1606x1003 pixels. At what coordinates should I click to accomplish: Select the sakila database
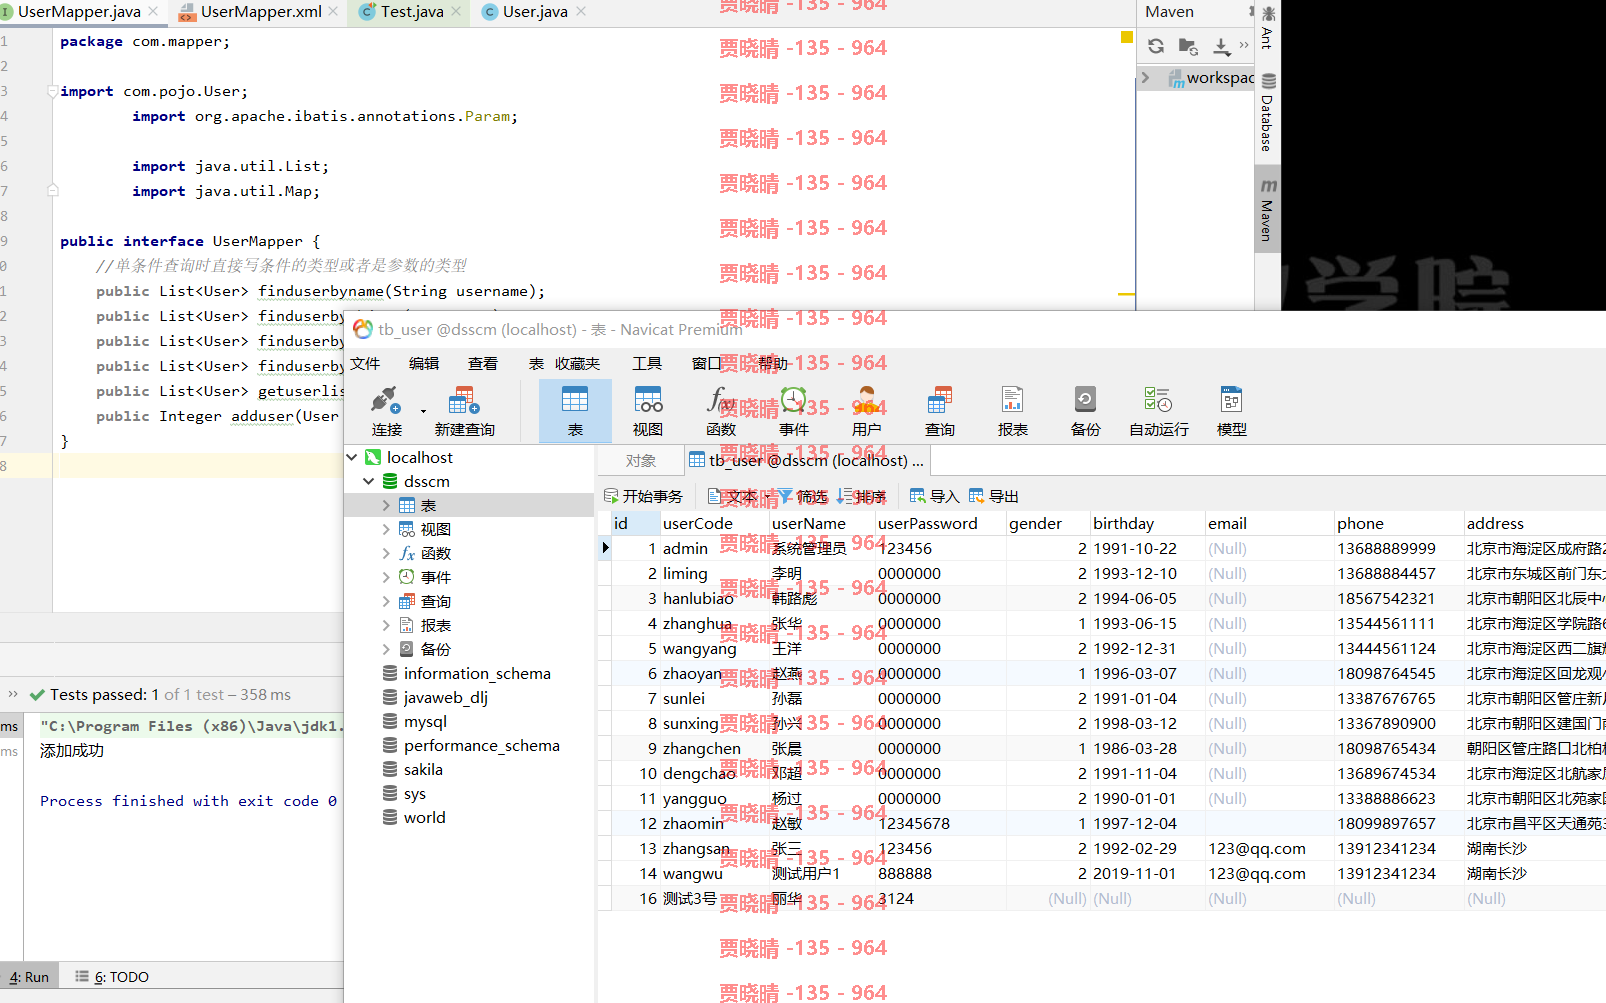(x=423, y=769)
